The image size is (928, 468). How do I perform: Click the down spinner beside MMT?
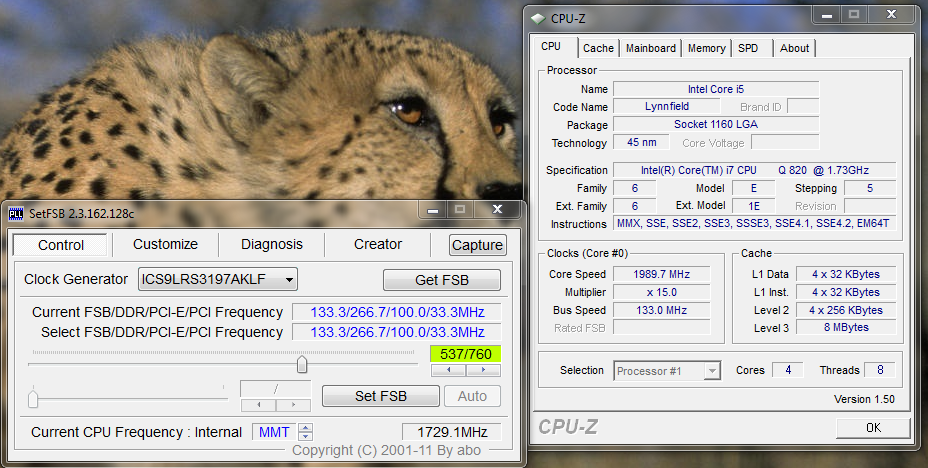(306, 437)
